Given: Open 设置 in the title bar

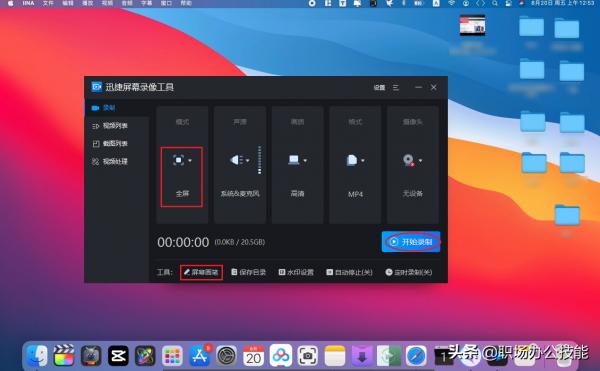Looking at the screenshot, I should tap(379, 88).
